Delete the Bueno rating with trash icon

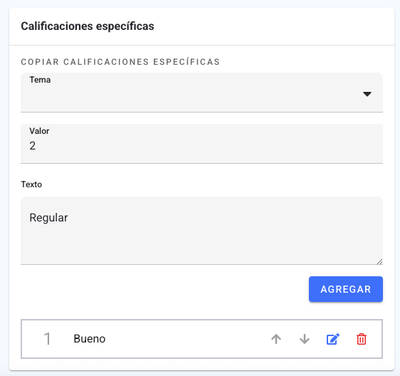(361, 339)
